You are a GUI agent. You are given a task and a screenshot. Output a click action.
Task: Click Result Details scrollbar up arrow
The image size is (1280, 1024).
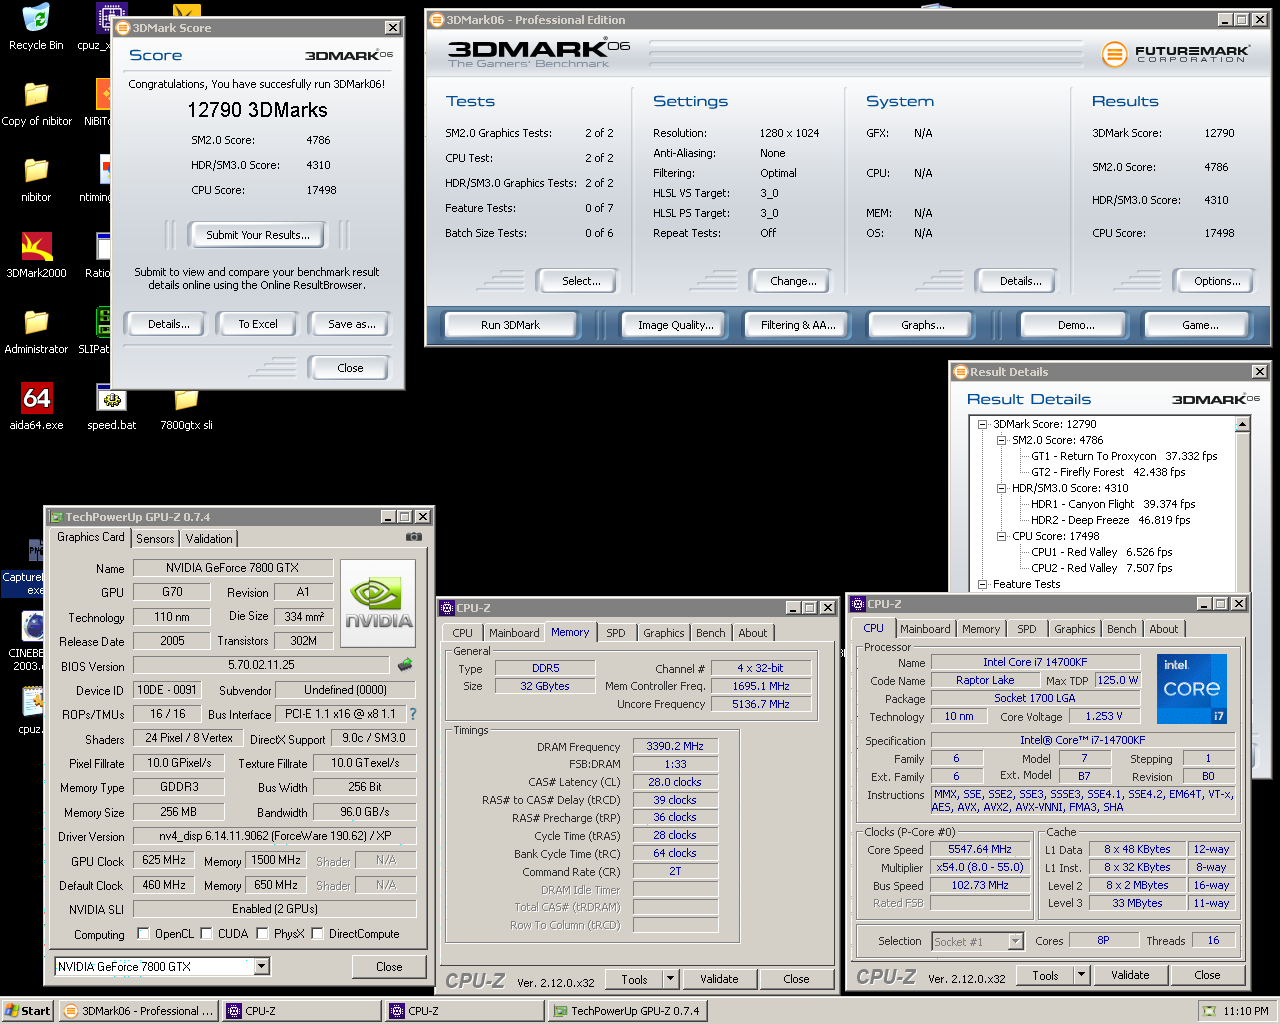[1242, 424]
